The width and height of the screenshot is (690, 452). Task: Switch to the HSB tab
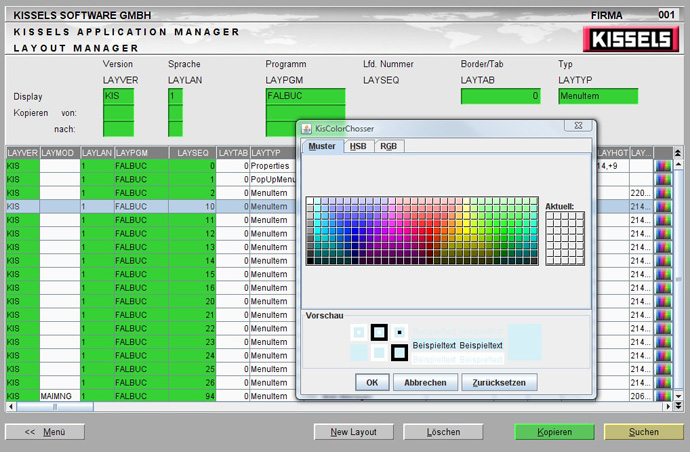point(358,146)
